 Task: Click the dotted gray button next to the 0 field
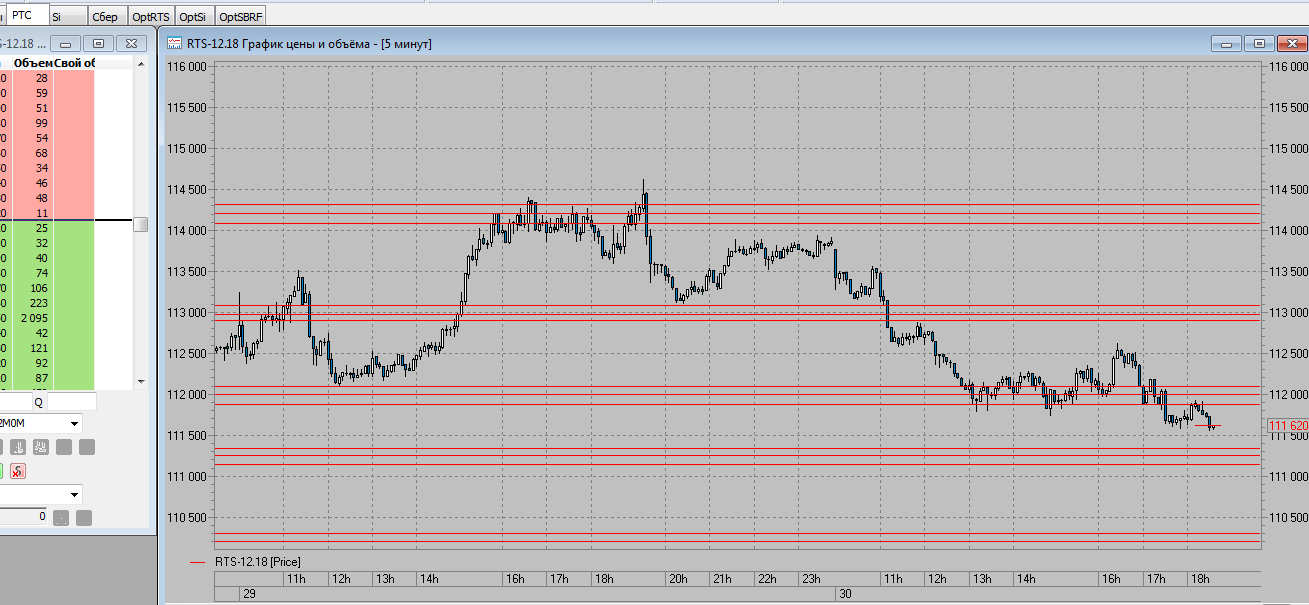coord(61,518)
